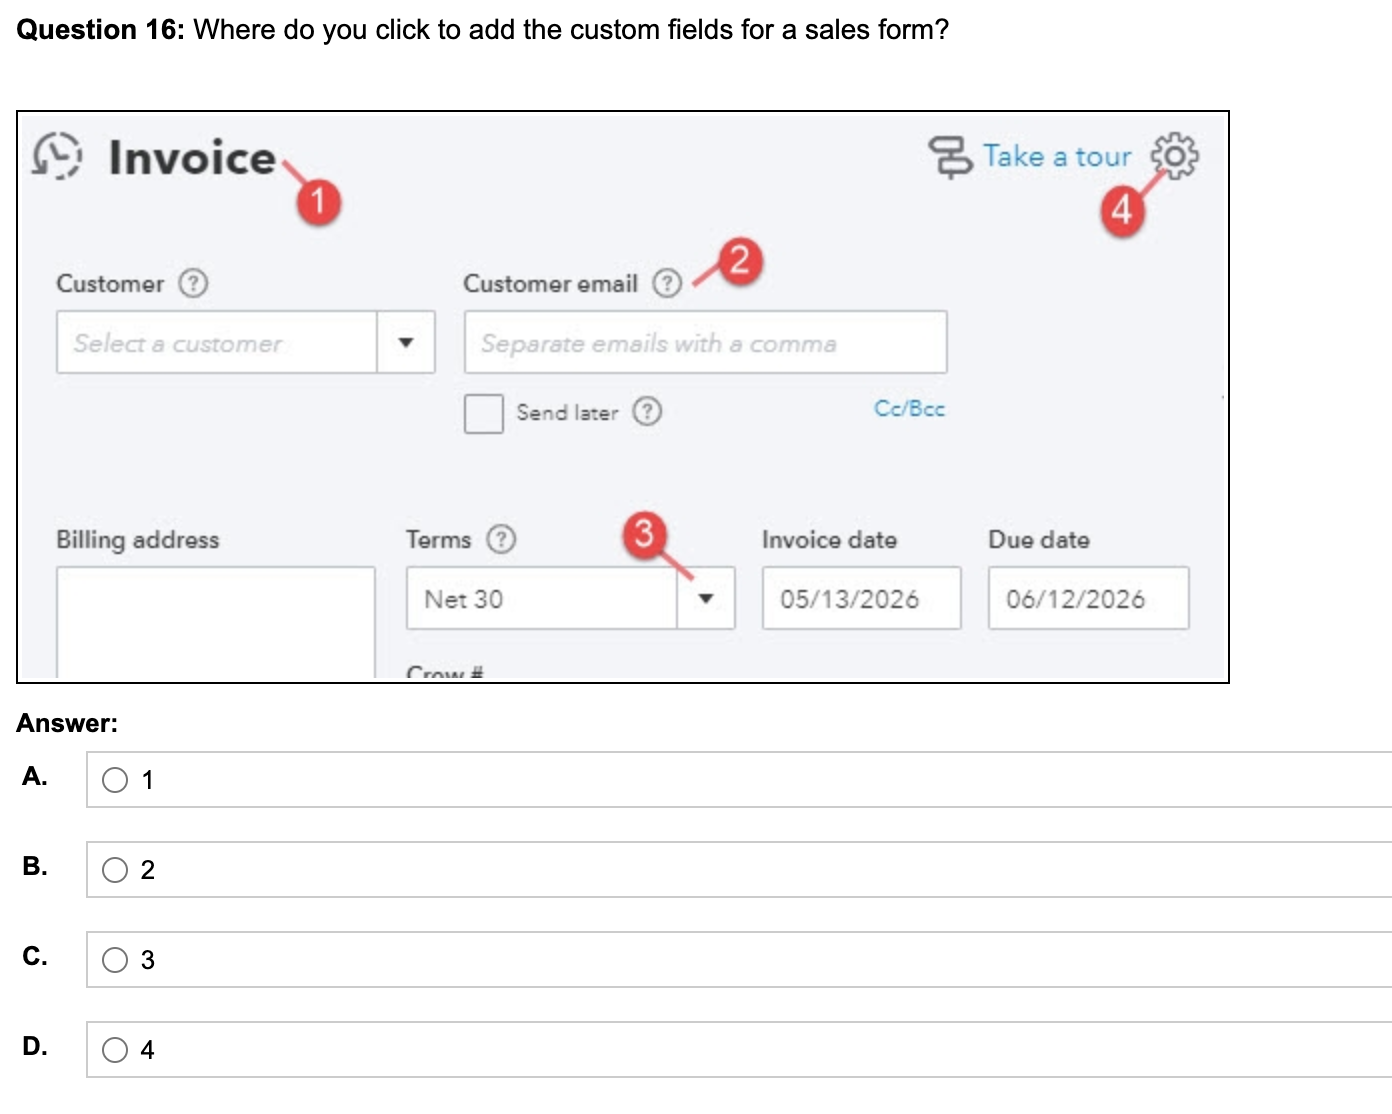1392x1114 pixels.
Task: Select answer option D for question 16
Action: 117,1049
